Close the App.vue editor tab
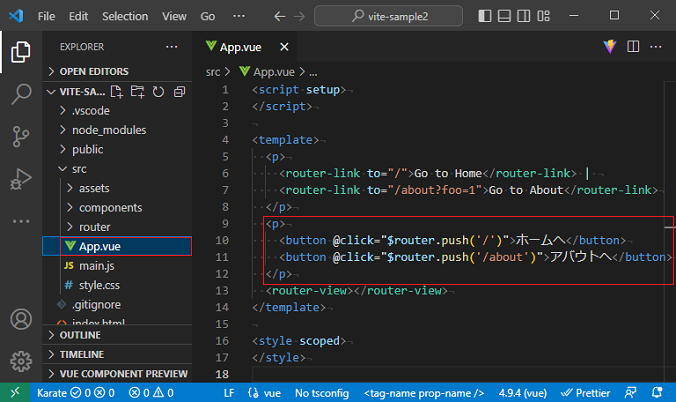 [284, 47]
